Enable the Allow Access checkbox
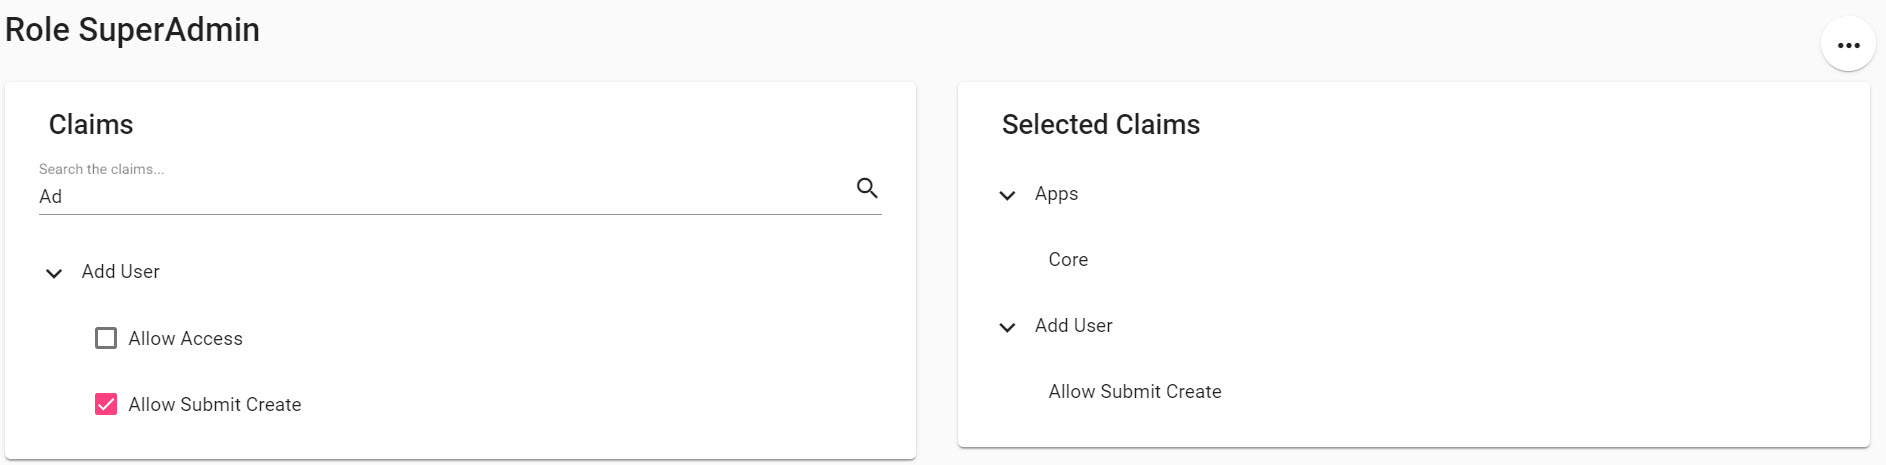 tap(106, 338)
